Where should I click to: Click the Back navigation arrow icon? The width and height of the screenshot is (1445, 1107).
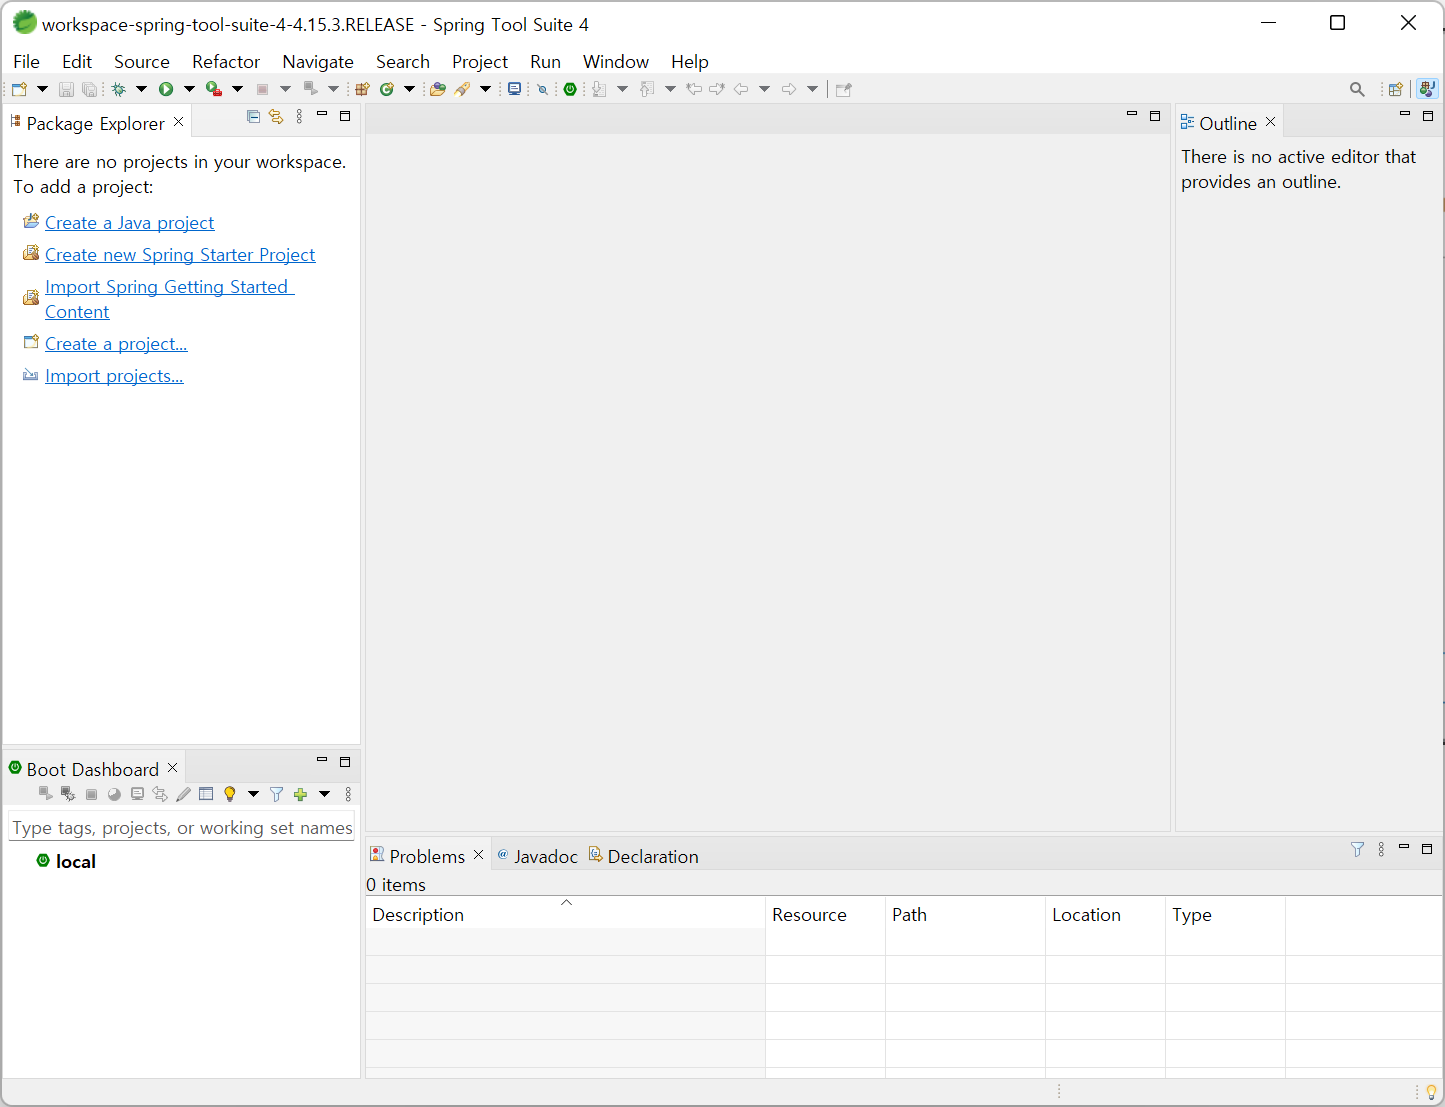(741, 89)
